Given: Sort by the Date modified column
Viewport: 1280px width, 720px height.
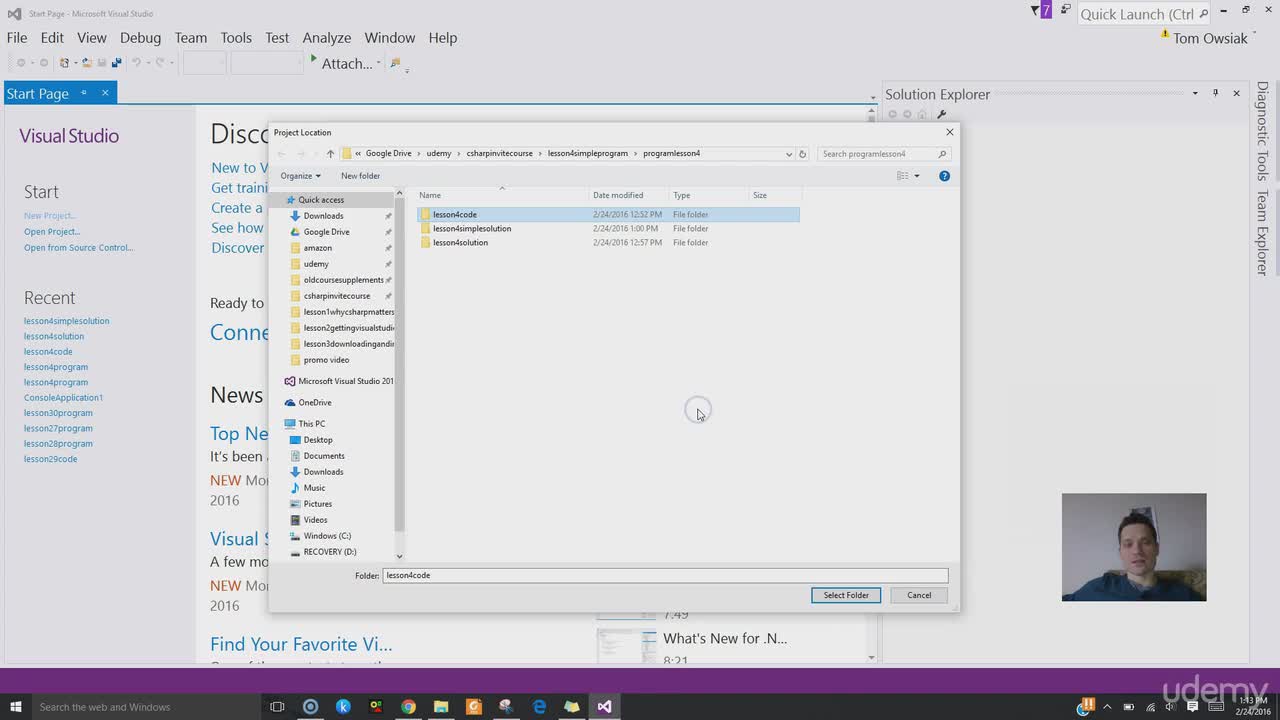Looking at the screenshot, I should (618, 195).
